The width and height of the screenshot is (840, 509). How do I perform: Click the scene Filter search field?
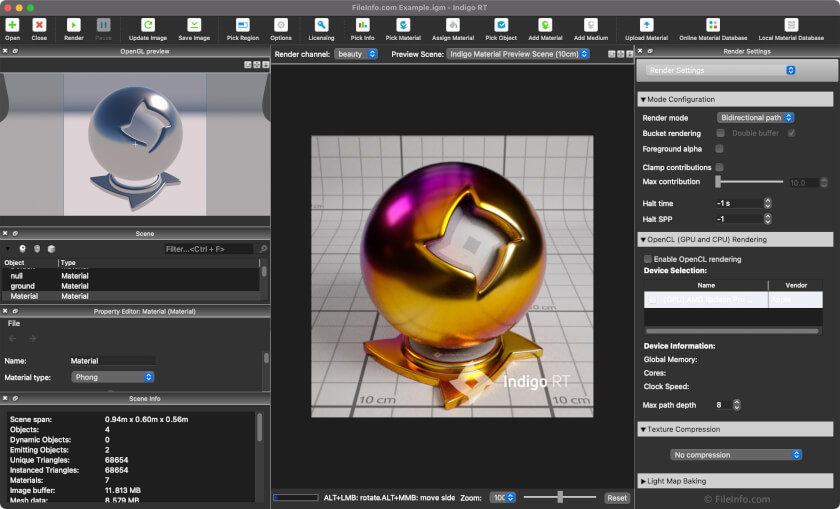click(x=211, y=249)
